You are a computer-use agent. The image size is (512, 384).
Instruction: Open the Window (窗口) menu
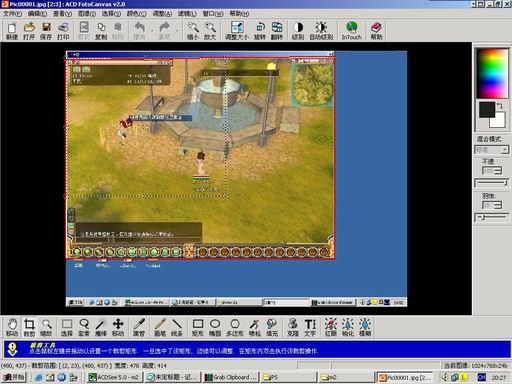tap(213, 14)
